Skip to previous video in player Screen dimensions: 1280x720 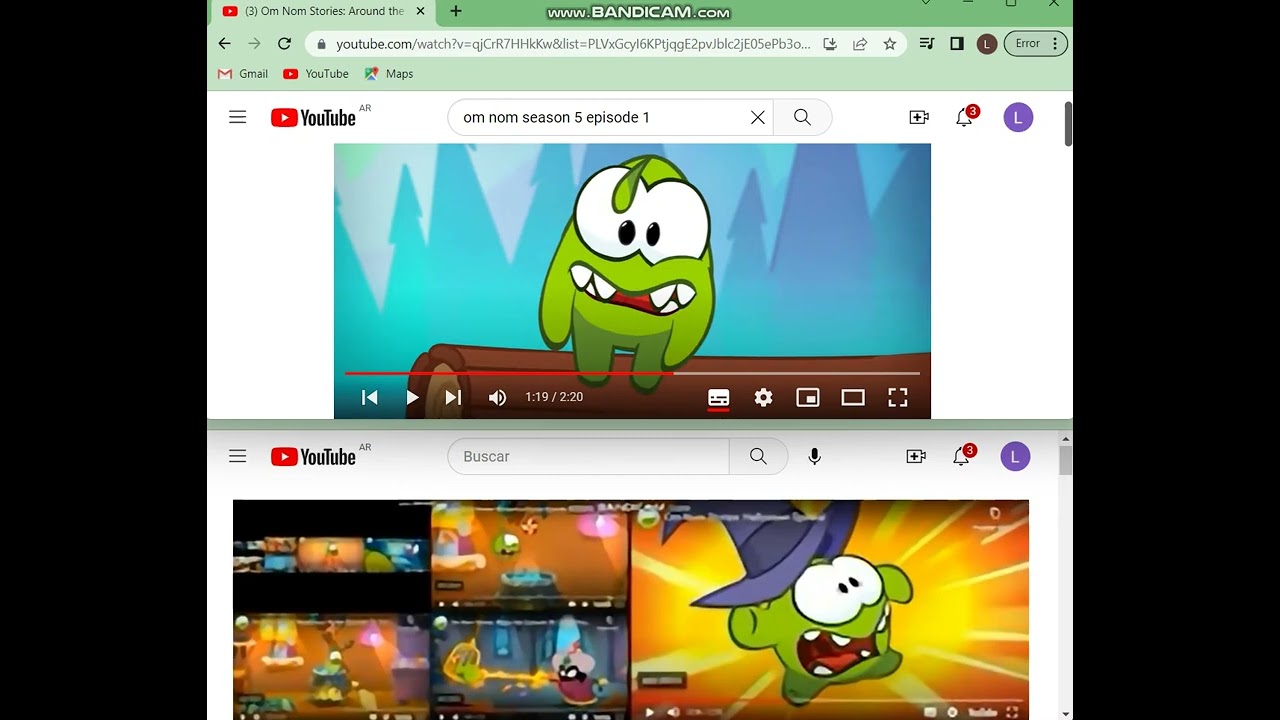coord(370,397)
